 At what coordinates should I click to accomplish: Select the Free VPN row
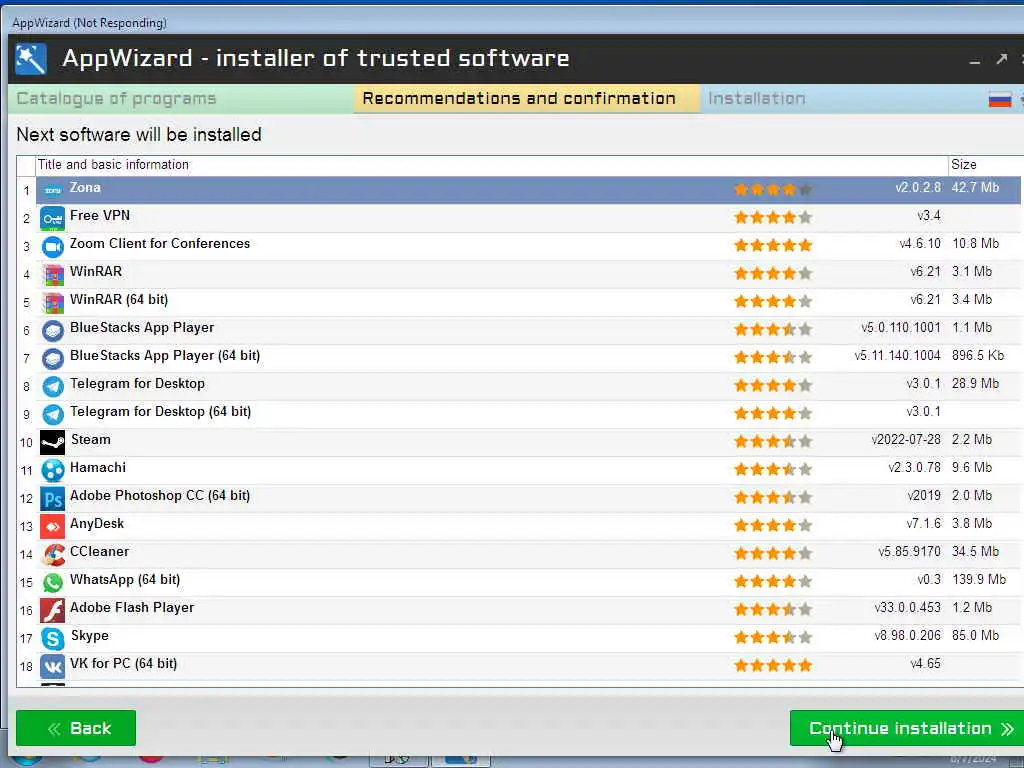(528, 218)
